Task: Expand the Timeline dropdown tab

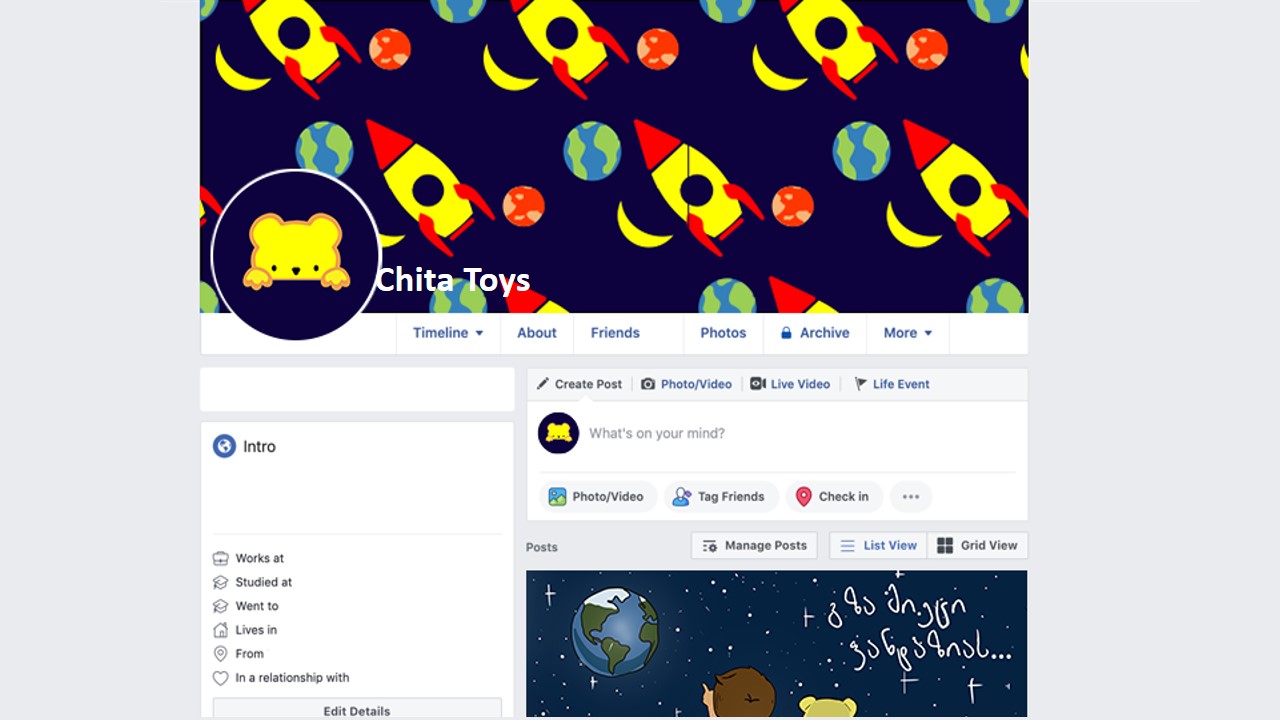Action: click(x=448, y=333)
